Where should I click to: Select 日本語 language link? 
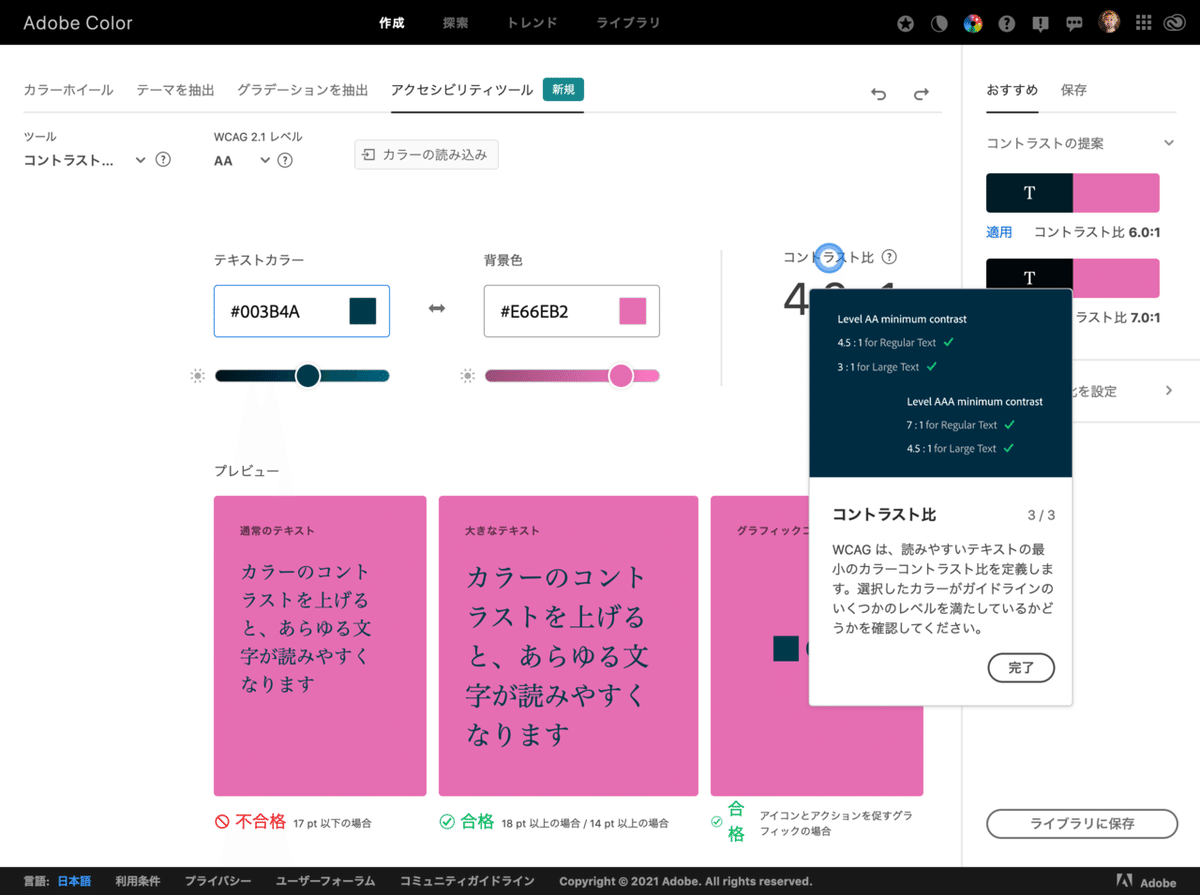[x=73, y=881]
